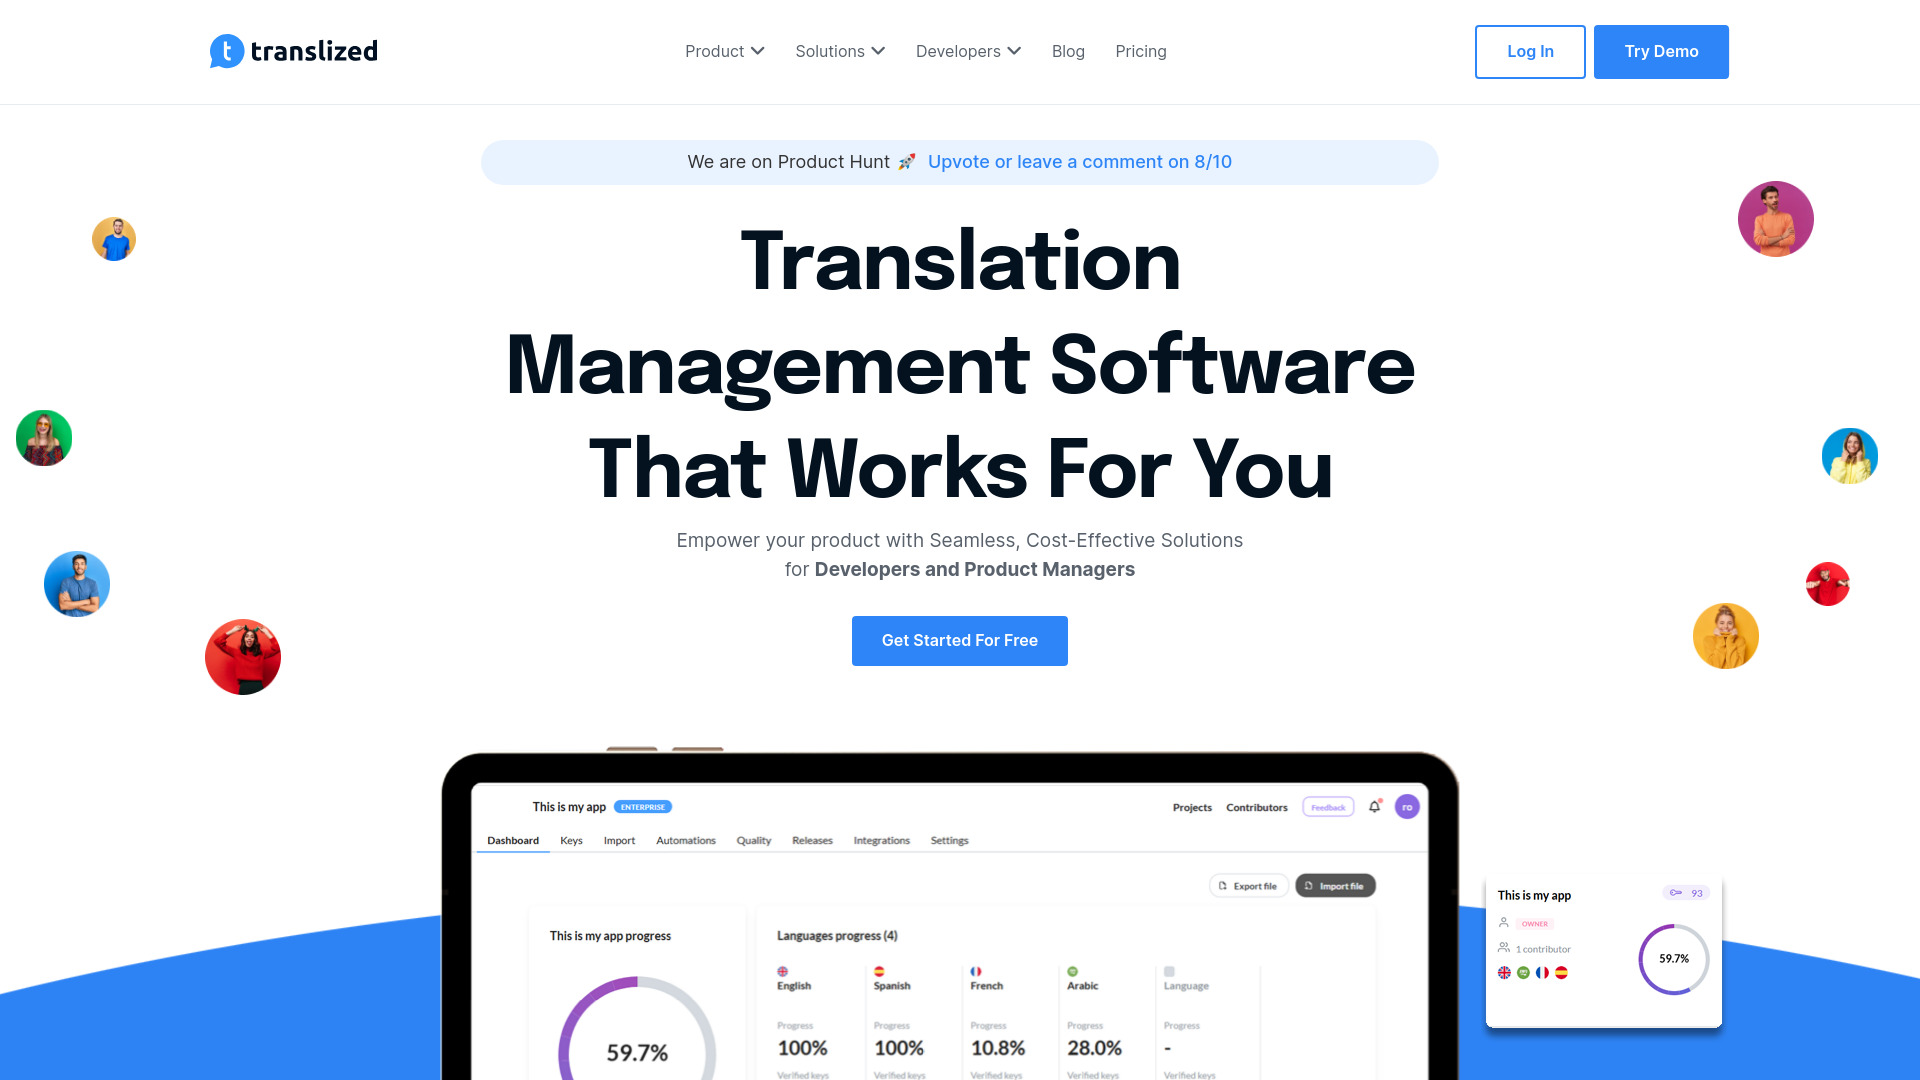Expand the Developers menu
Screen dimensions: 1920x1080
pos(968,51)
